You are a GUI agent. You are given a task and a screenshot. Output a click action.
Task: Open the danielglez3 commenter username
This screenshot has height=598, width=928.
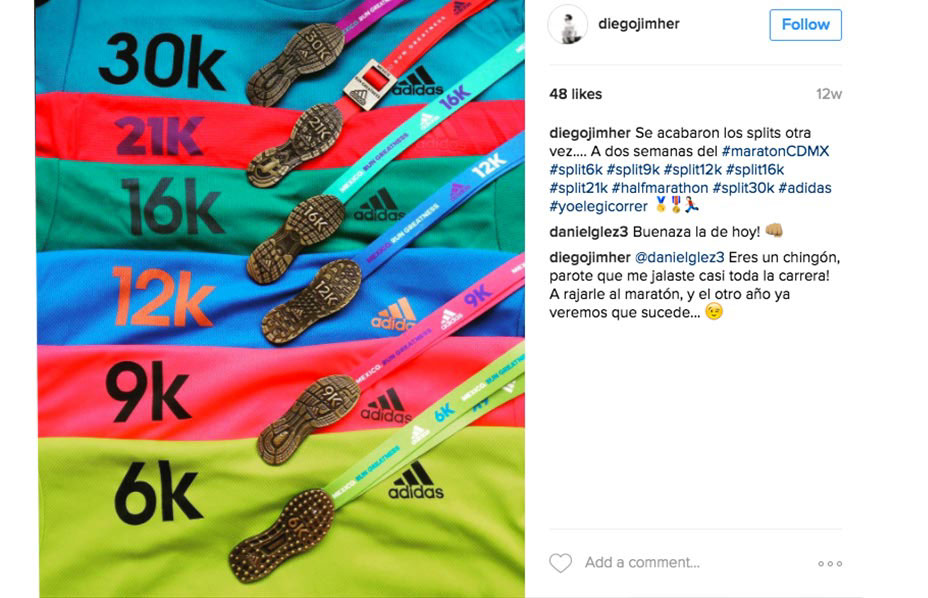[588, 232]
